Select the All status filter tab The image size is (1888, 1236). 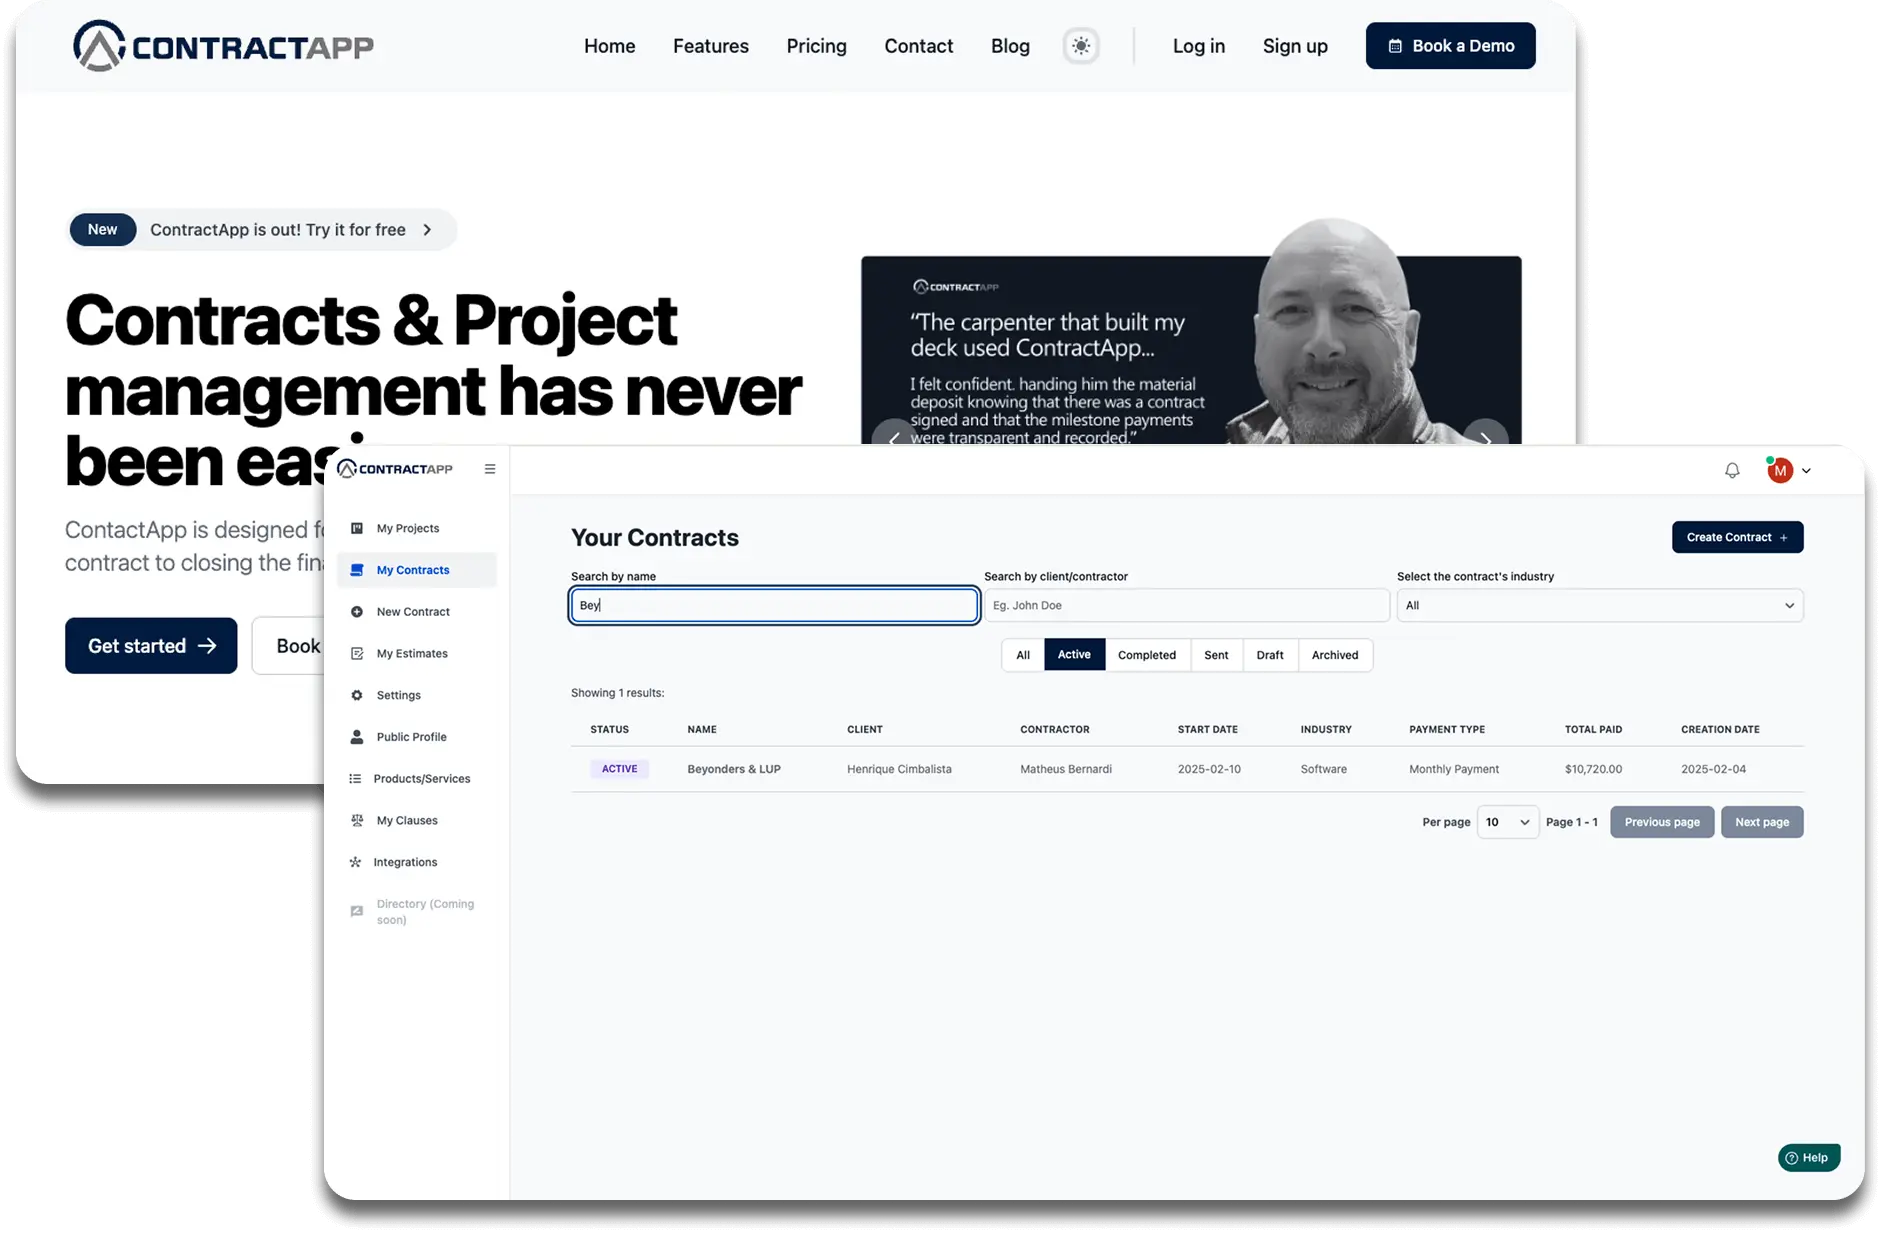pyautogui.click(x=1023, y=655)
